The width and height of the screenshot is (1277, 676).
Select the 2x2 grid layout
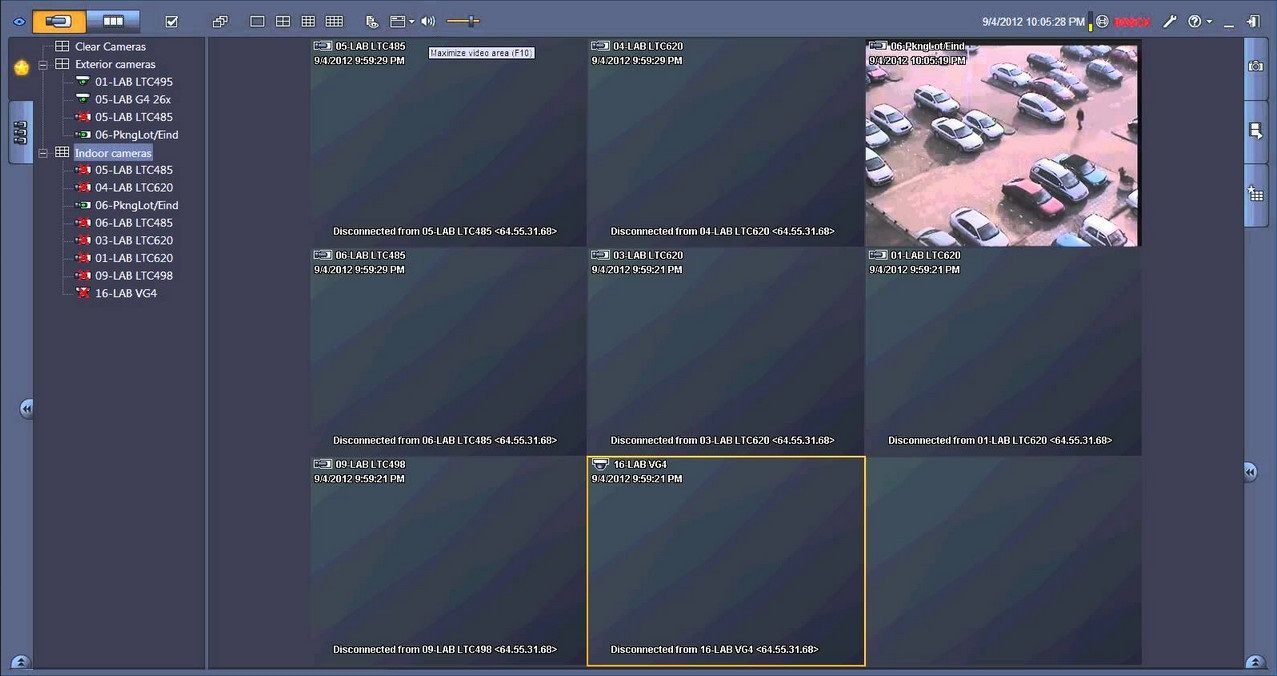[x=283, y=21]
